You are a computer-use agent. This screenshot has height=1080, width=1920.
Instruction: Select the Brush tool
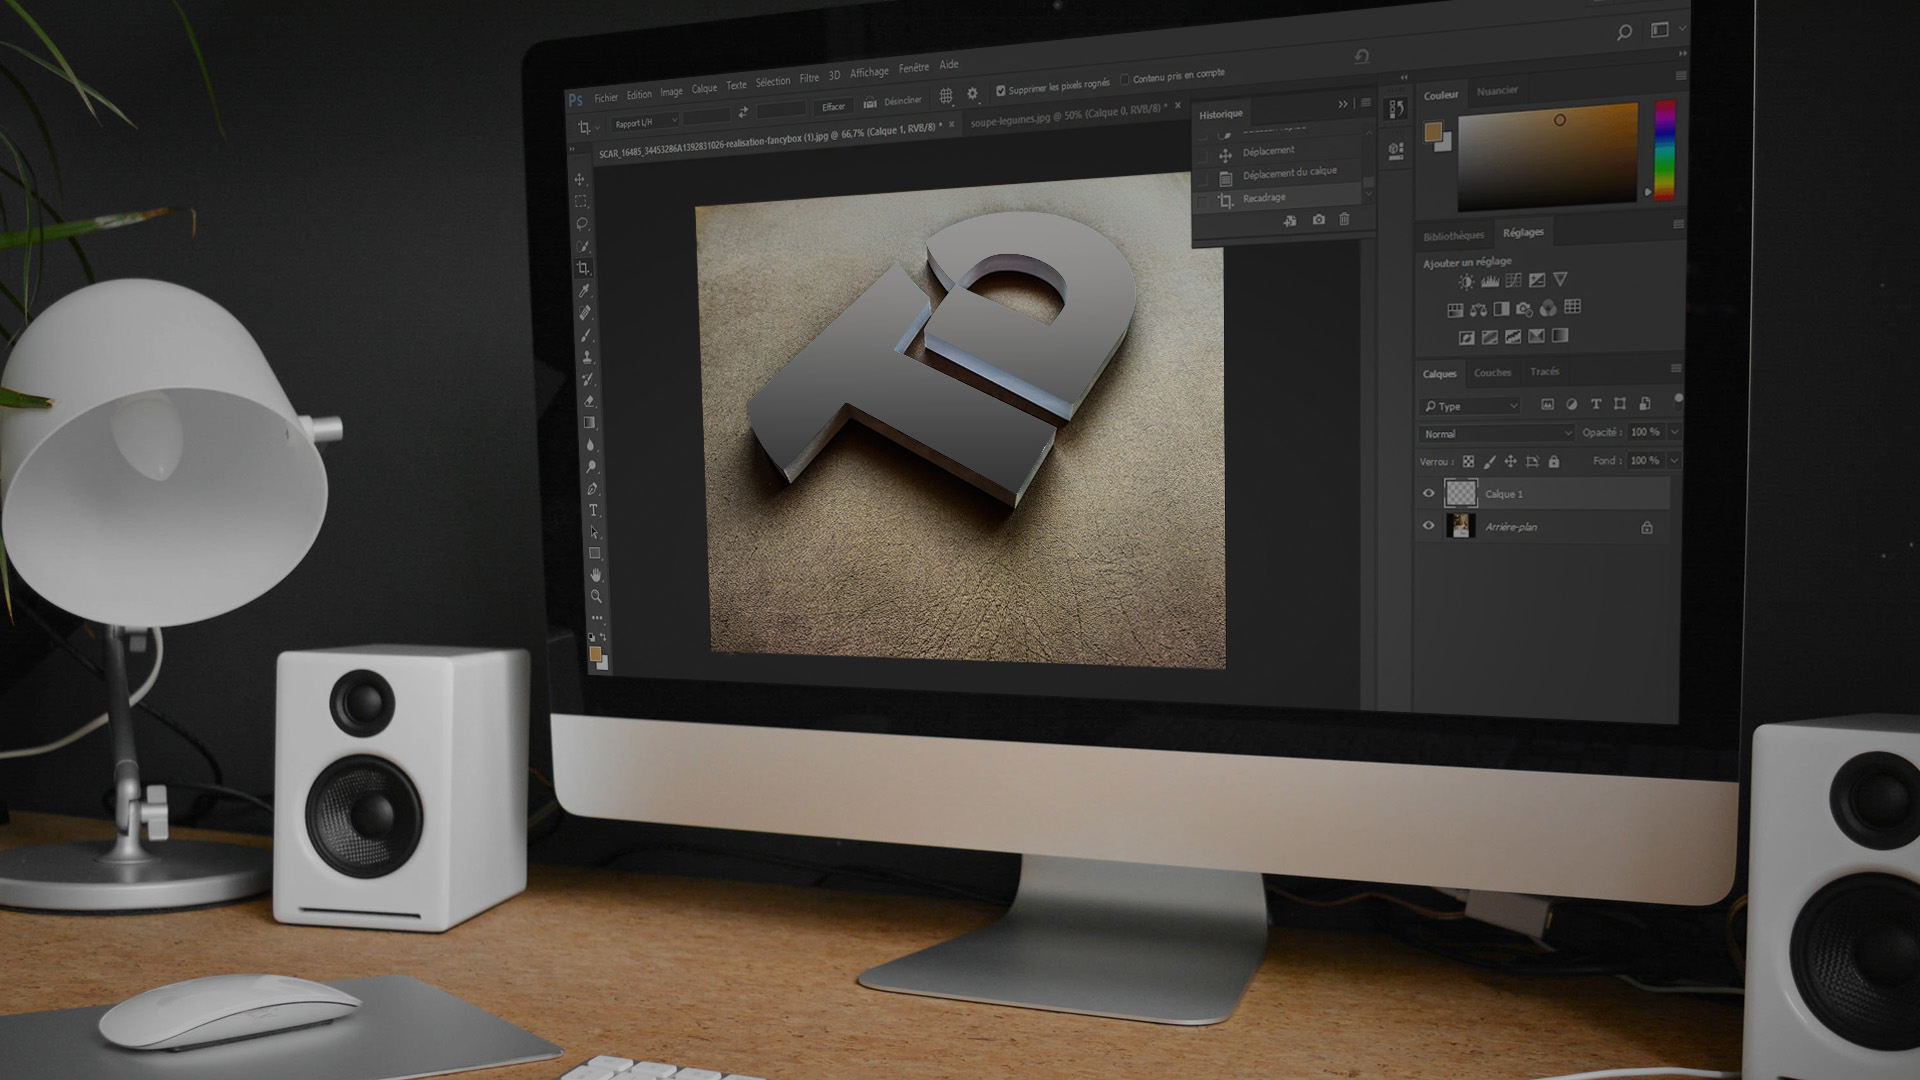tap(587, 335)
